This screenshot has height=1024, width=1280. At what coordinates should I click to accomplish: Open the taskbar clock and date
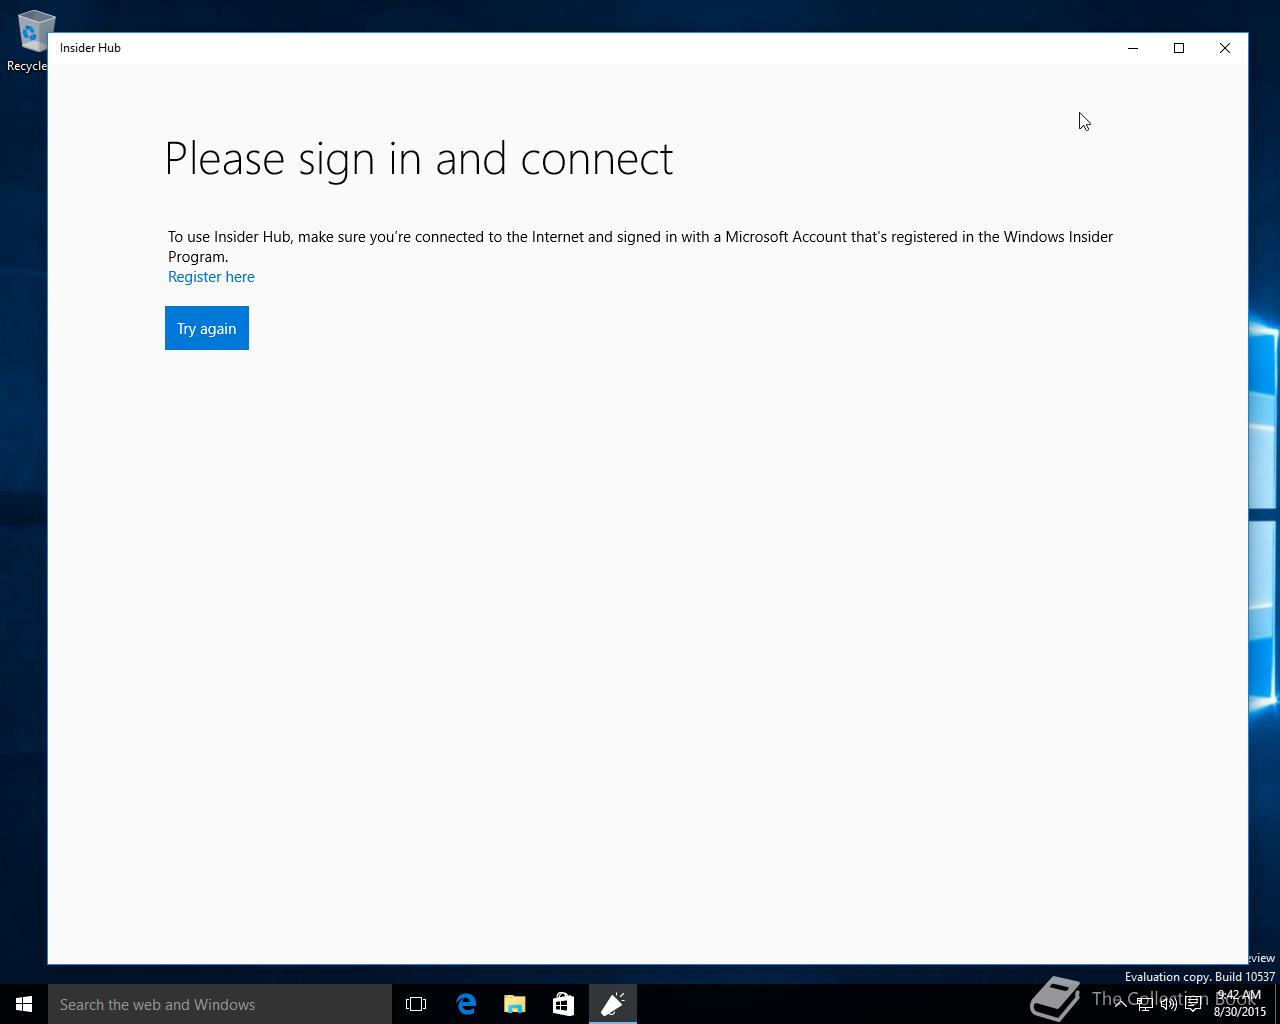click(1239, 1004)
